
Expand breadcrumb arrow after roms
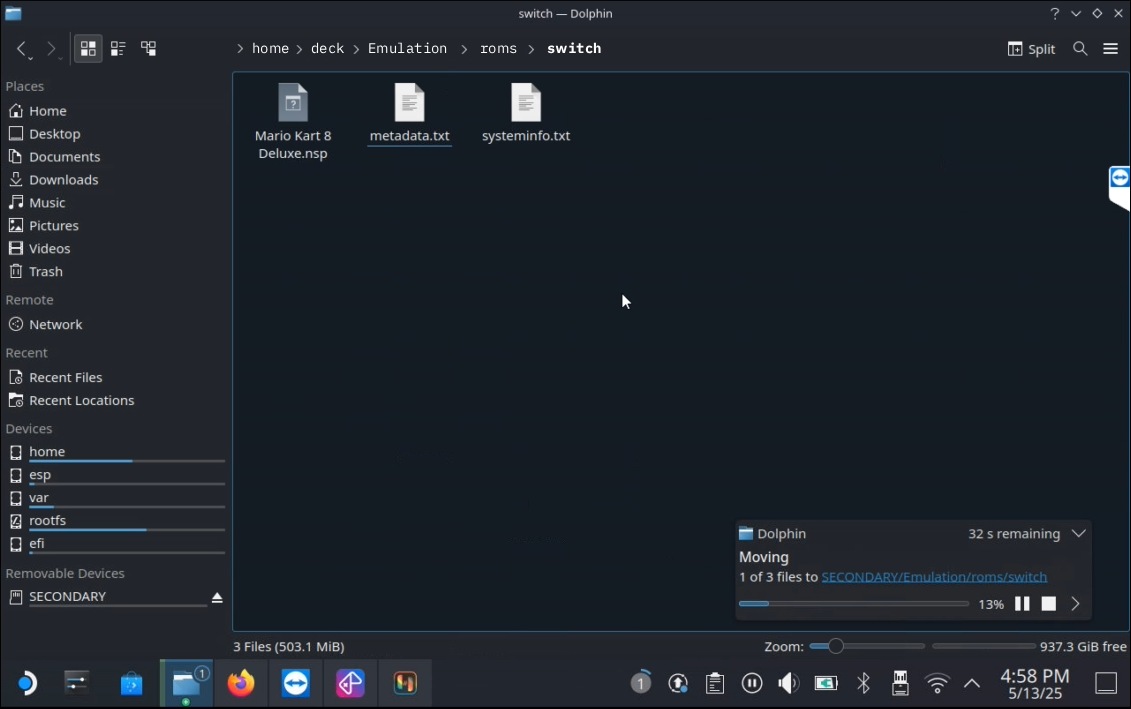tap(532, 48)
